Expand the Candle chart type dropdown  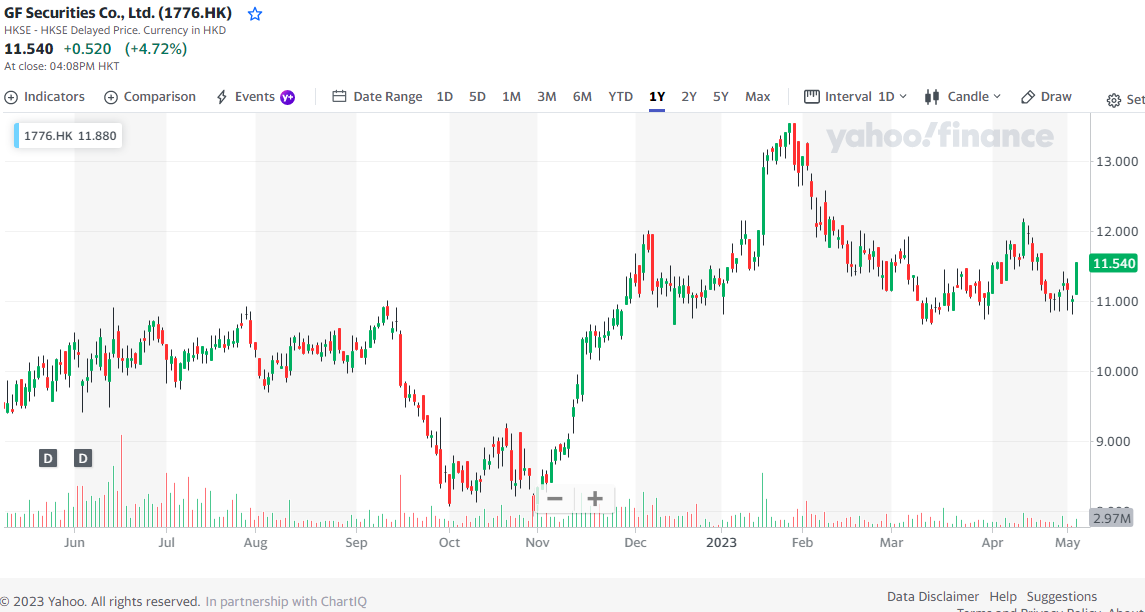pyautogui.click(x=962, y=96)
